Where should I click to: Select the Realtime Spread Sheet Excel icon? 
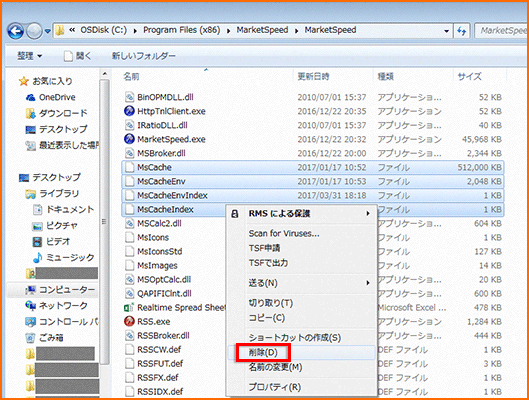click(x=129, y=308)
